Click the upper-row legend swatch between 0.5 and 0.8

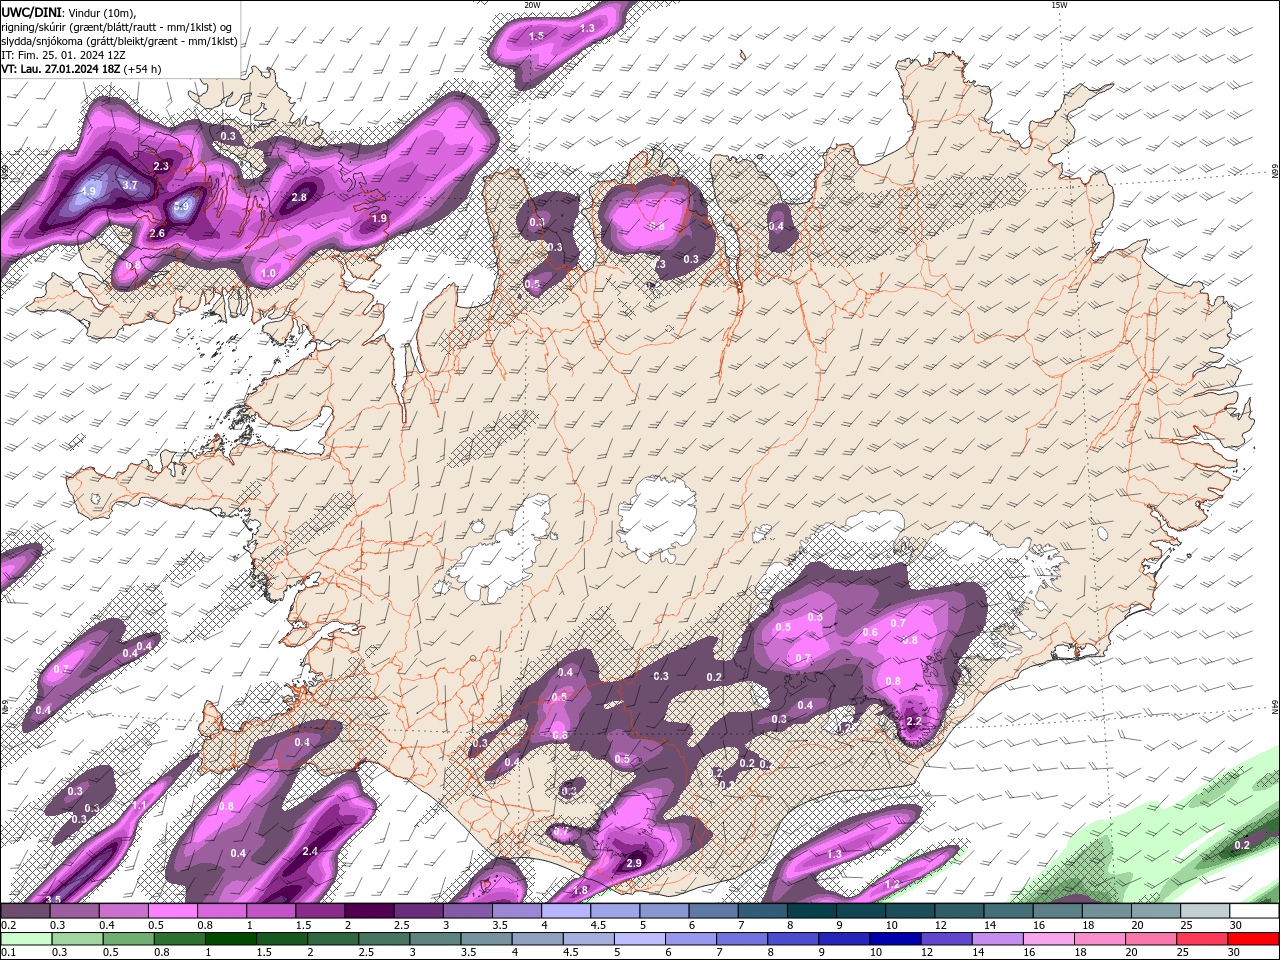(172, 911)
